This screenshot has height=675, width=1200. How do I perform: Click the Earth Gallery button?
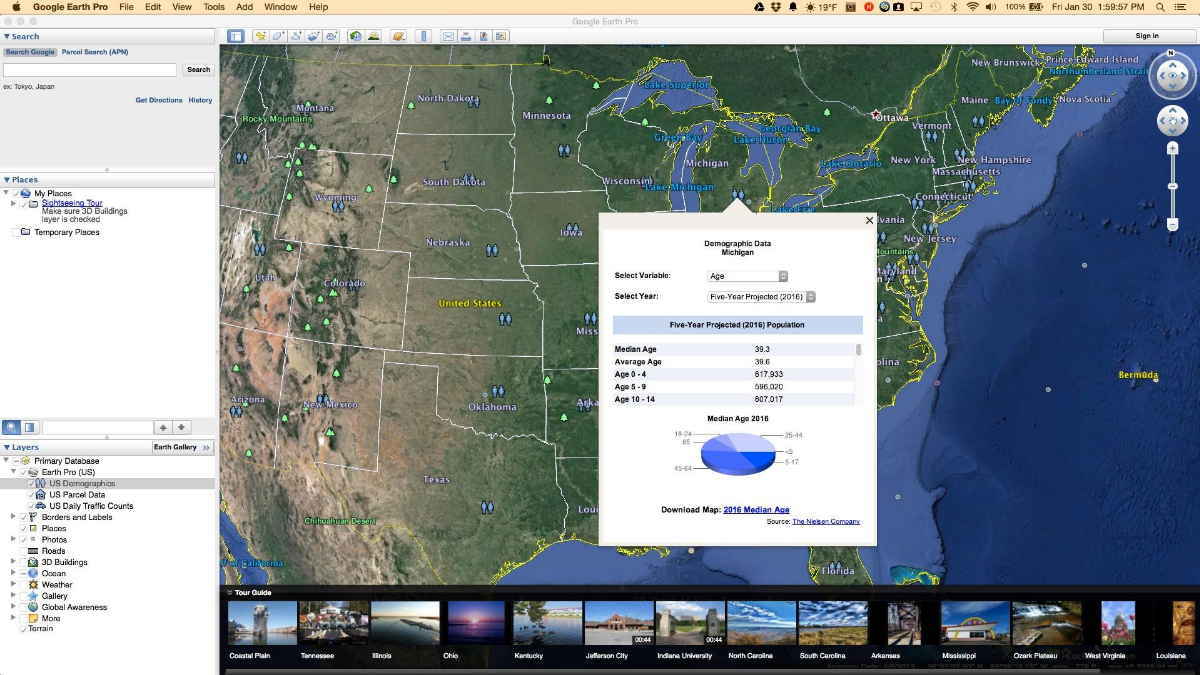click(x=182, y=447)
